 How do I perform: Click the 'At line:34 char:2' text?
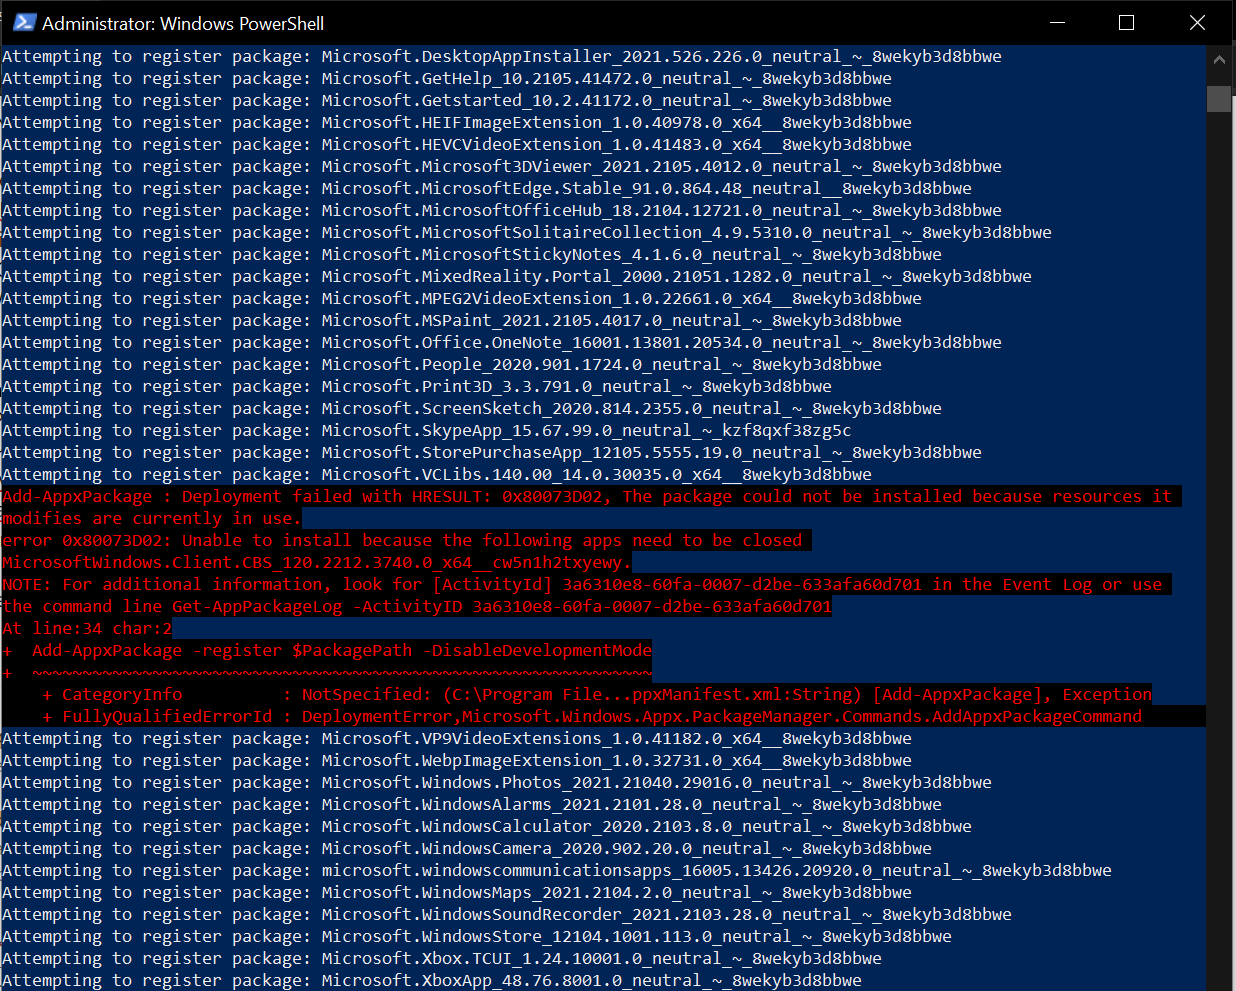[x=87, y=629]
